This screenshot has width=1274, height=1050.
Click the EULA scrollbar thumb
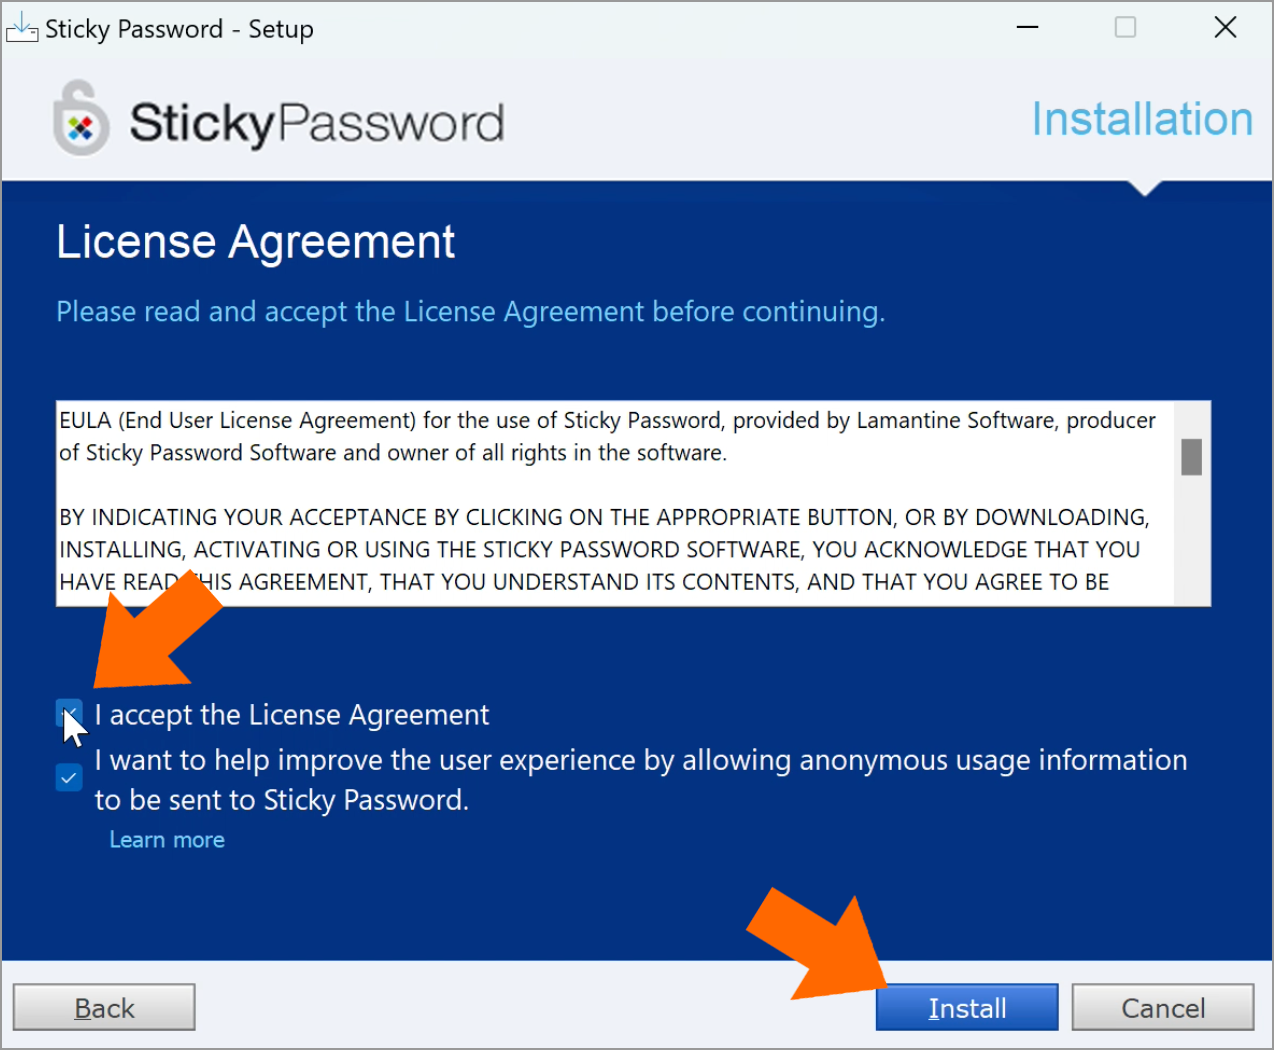[1191, 457]
